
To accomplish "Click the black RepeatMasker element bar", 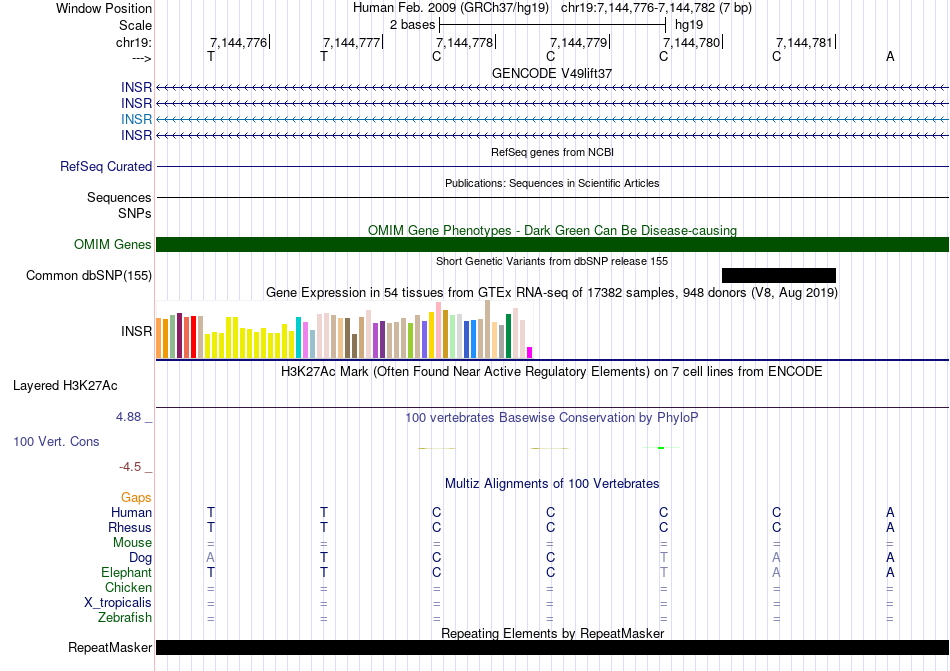I will 552,648.
